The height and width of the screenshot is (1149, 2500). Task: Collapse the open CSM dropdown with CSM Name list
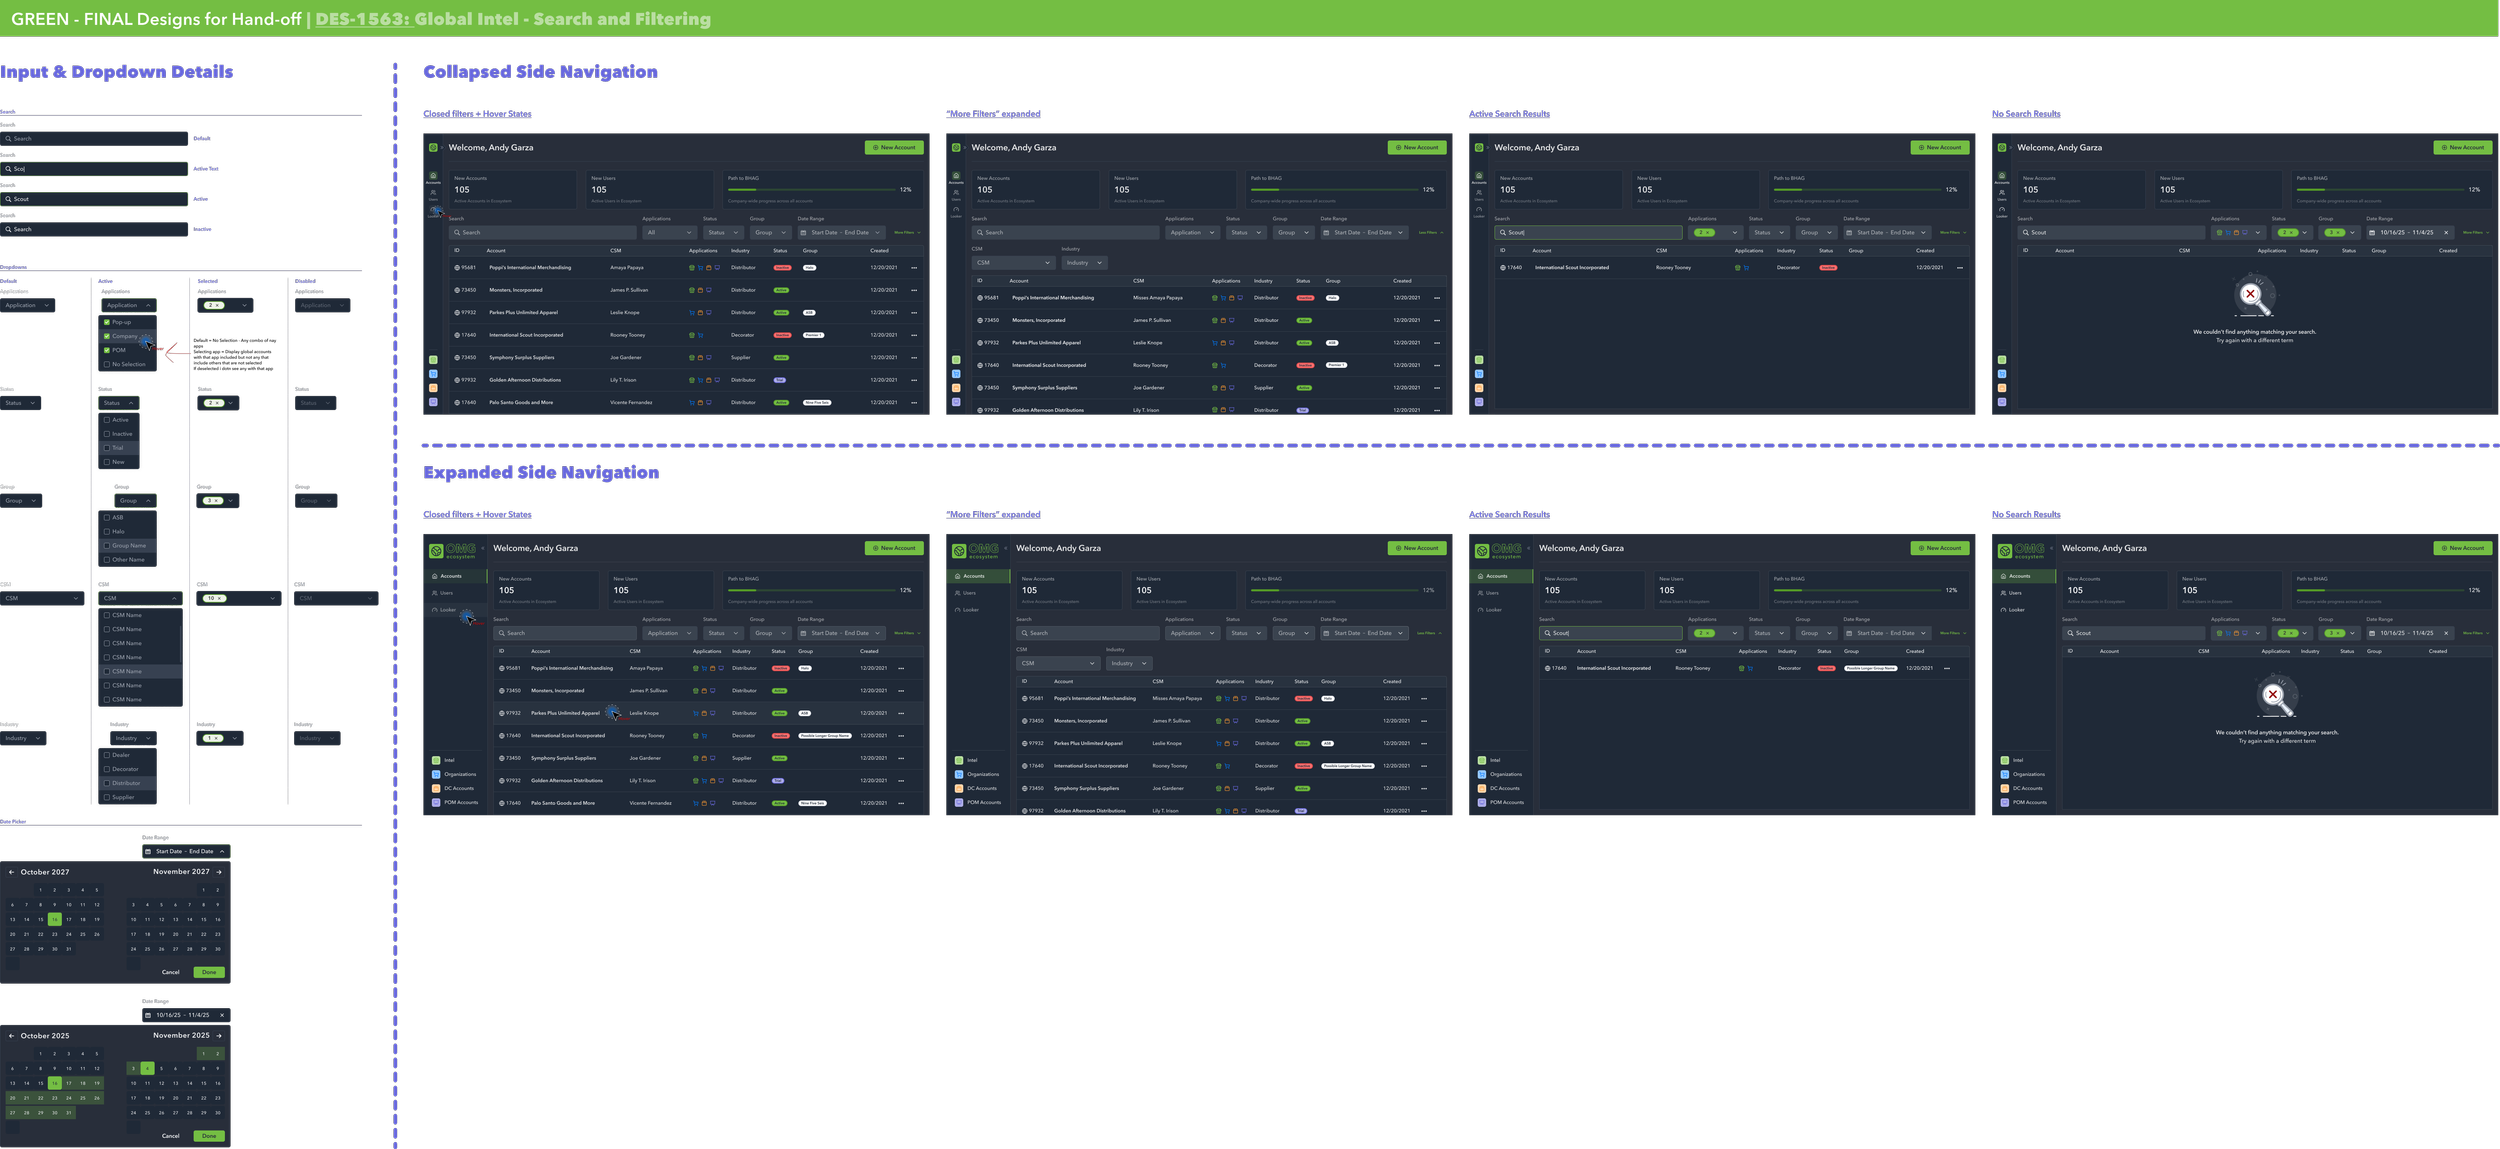pyautogui.click(x=174, y=598)
